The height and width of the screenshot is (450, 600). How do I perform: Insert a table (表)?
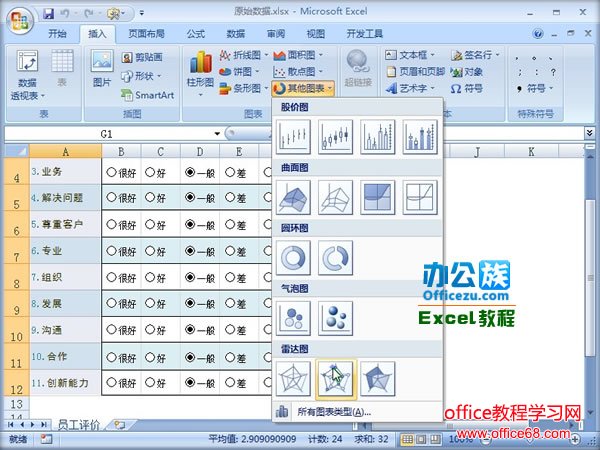(x=62, y=68)
